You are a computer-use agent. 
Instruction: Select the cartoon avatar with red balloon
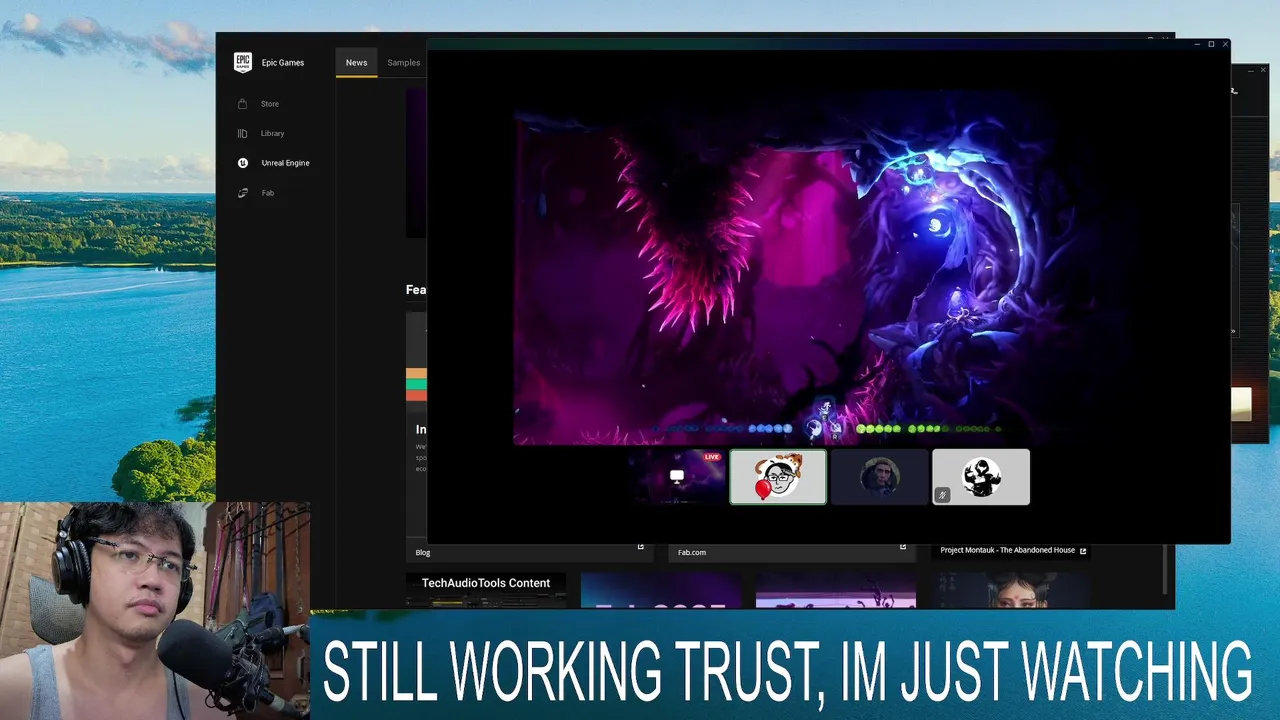778,477
